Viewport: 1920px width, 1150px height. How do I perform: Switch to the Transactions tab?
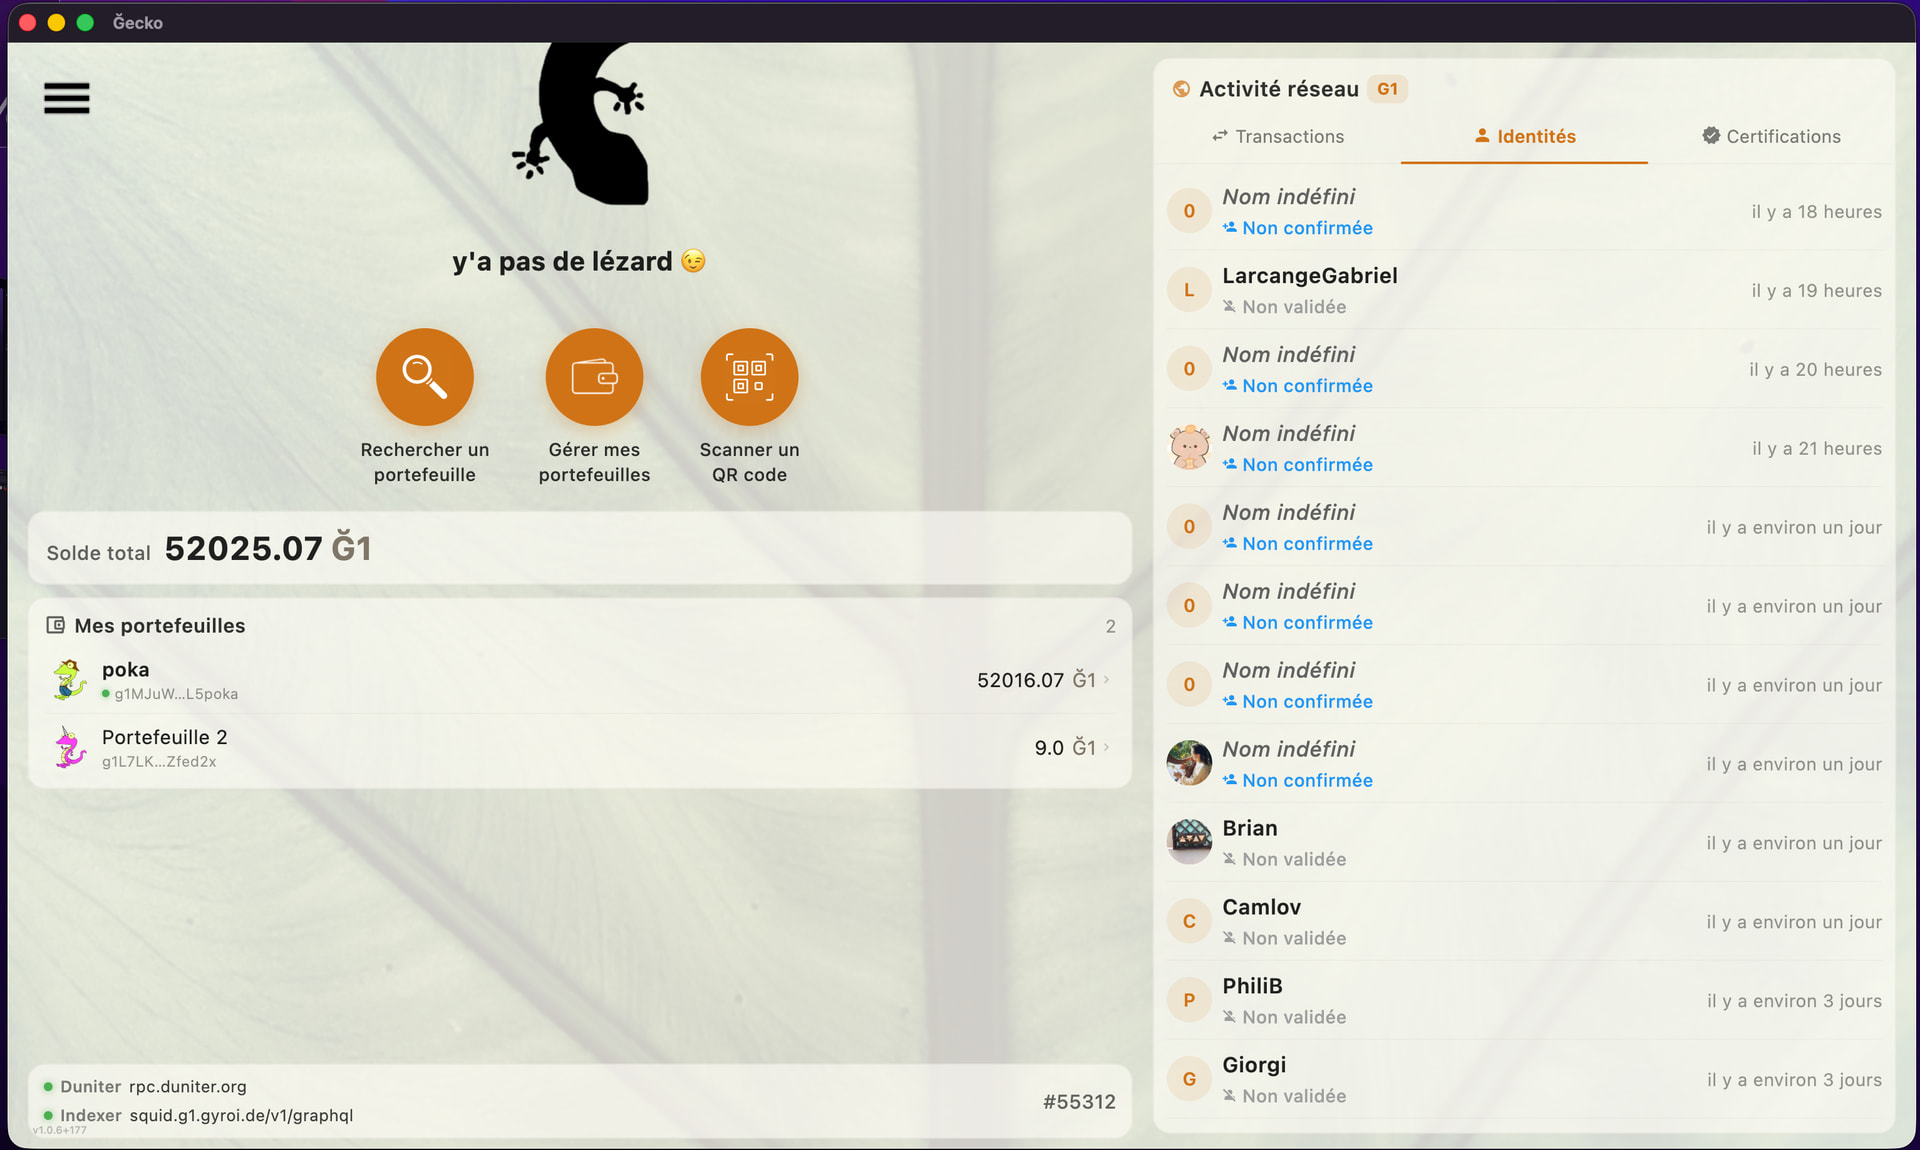(1278, 136)
